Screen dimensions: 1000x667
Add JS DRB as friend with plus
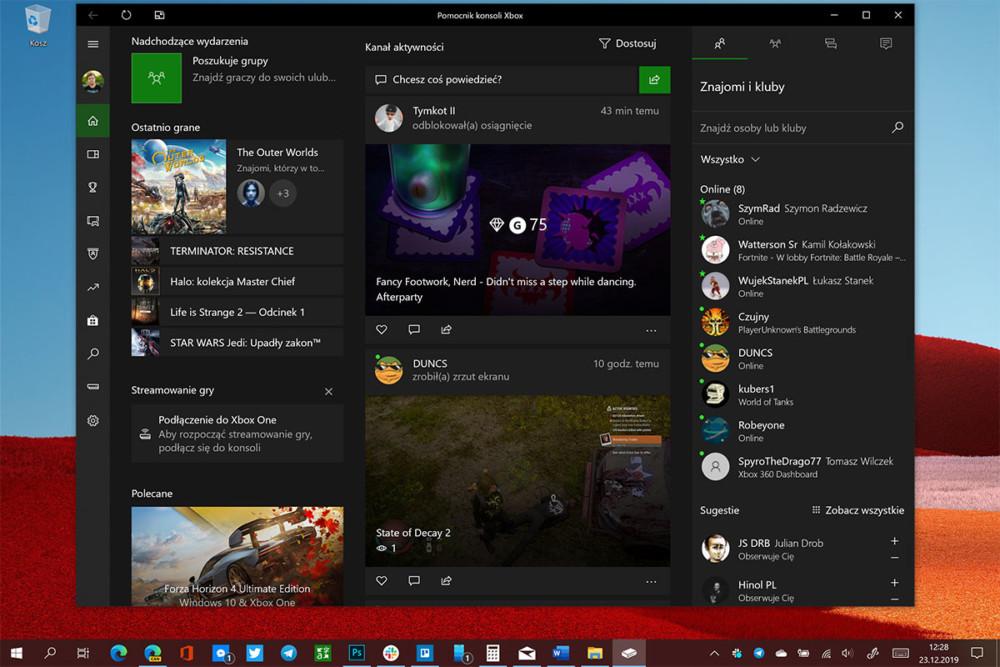(x=895, y=541)
